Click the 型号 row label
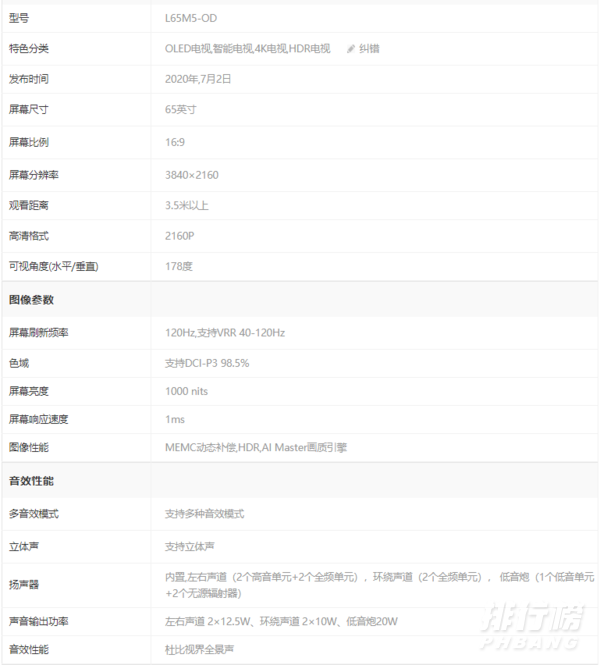This screenshot has height=665, width=600. pos(19,18)
